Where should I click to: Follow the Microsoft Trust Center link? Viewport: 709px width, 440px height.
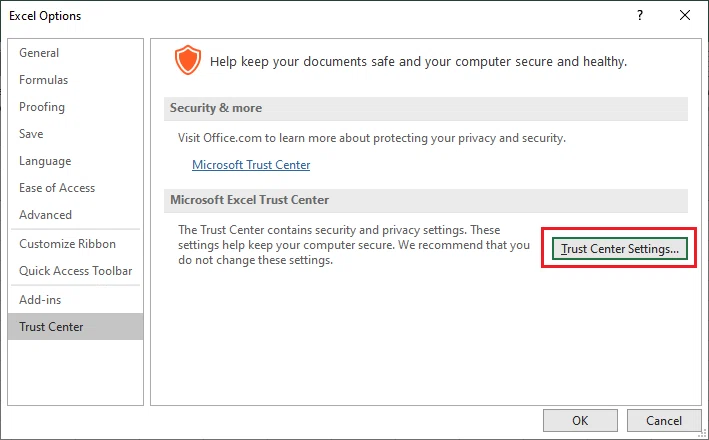pyautogui.click(x=251, y=165)
